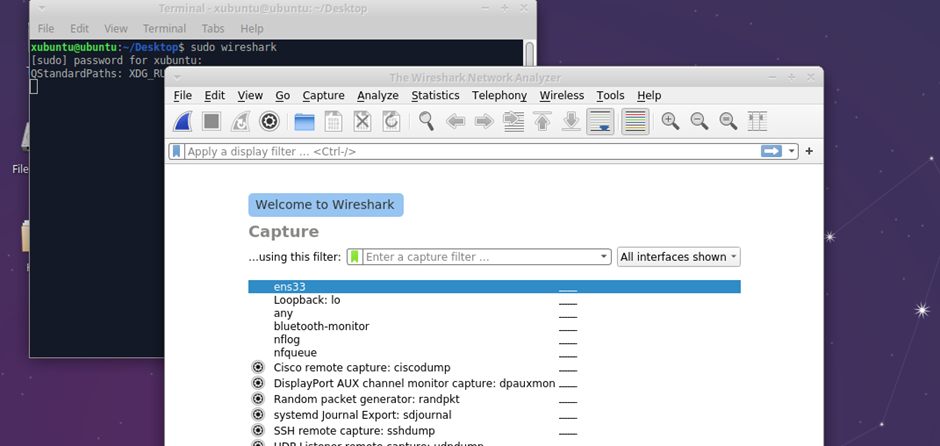940x446 pixels.
Task: Select SSH remote capture: sshdump row
Action: [494, 430]
